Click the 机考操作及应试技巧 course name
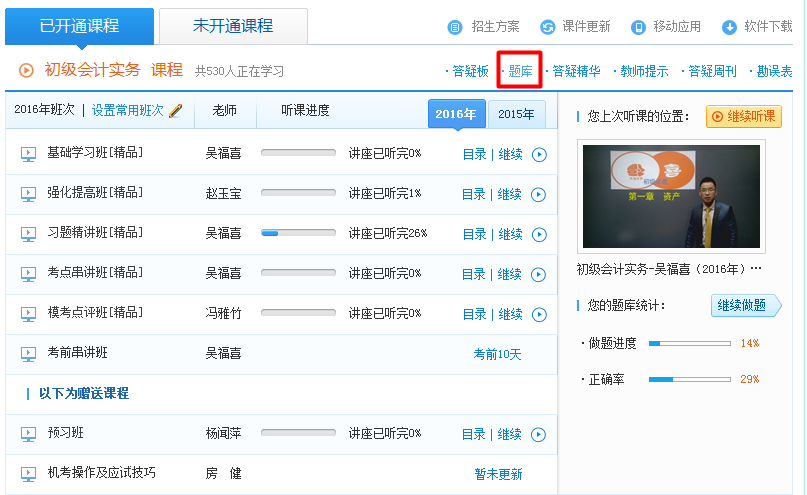 click(x=102, y=473)
